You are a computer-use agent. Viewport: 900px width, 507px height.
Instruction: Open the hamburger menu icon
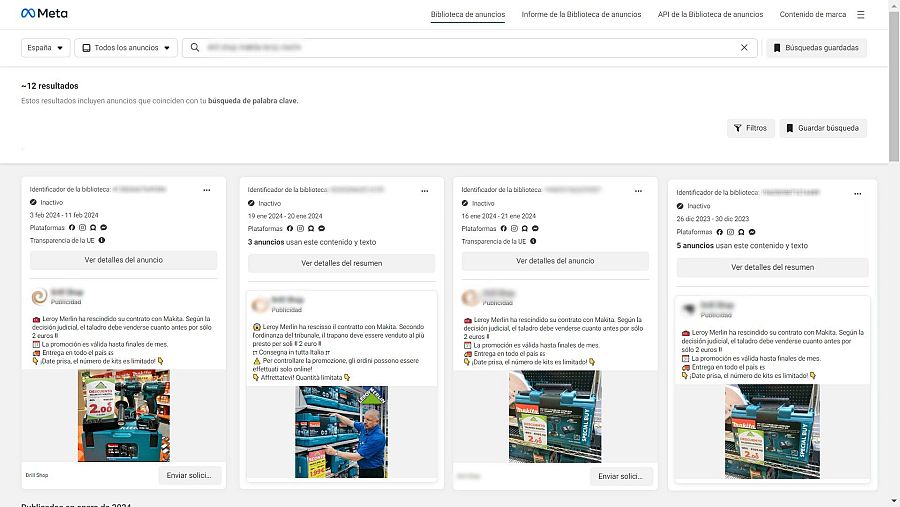tap(860, 14)
